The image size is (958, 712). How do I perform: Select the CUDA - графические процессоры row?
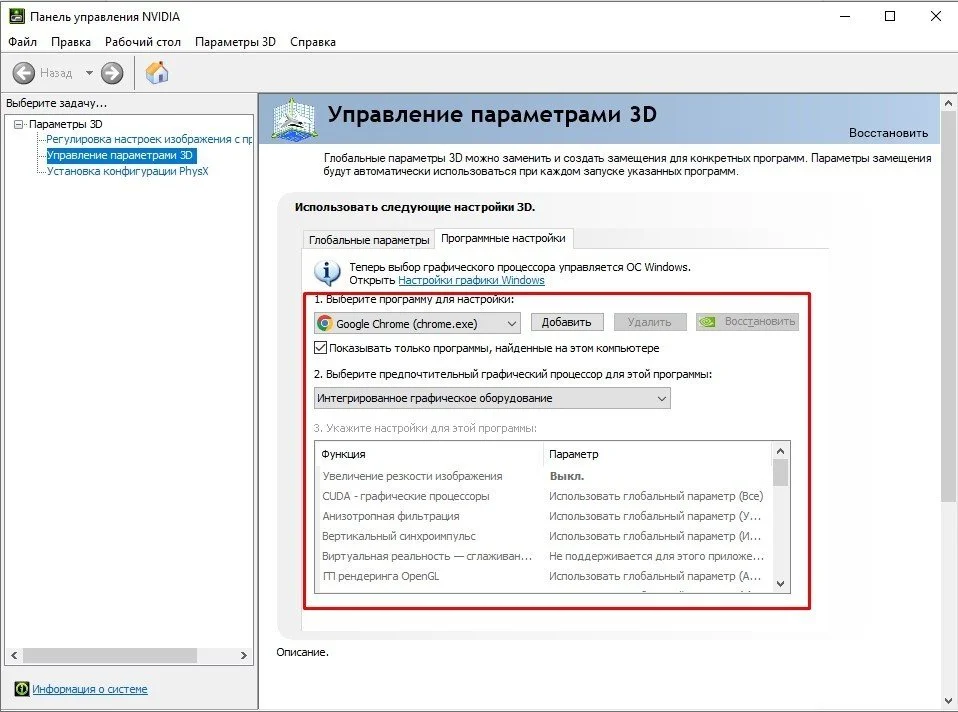(543, 496)
